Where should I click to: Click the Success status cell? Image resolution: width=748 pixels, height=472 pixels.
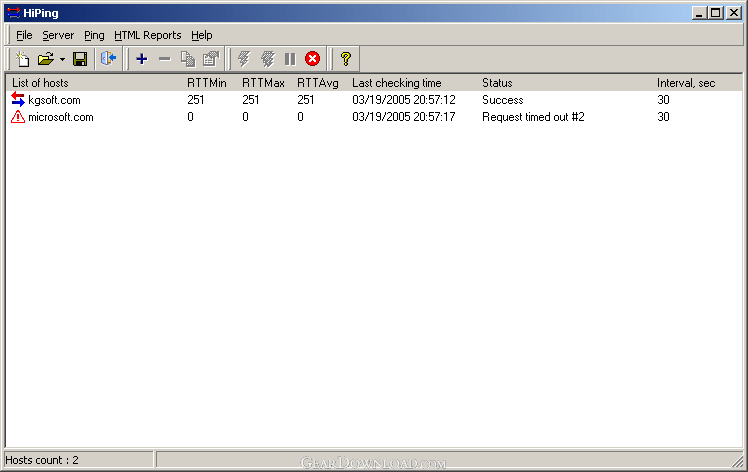point(502,100)
